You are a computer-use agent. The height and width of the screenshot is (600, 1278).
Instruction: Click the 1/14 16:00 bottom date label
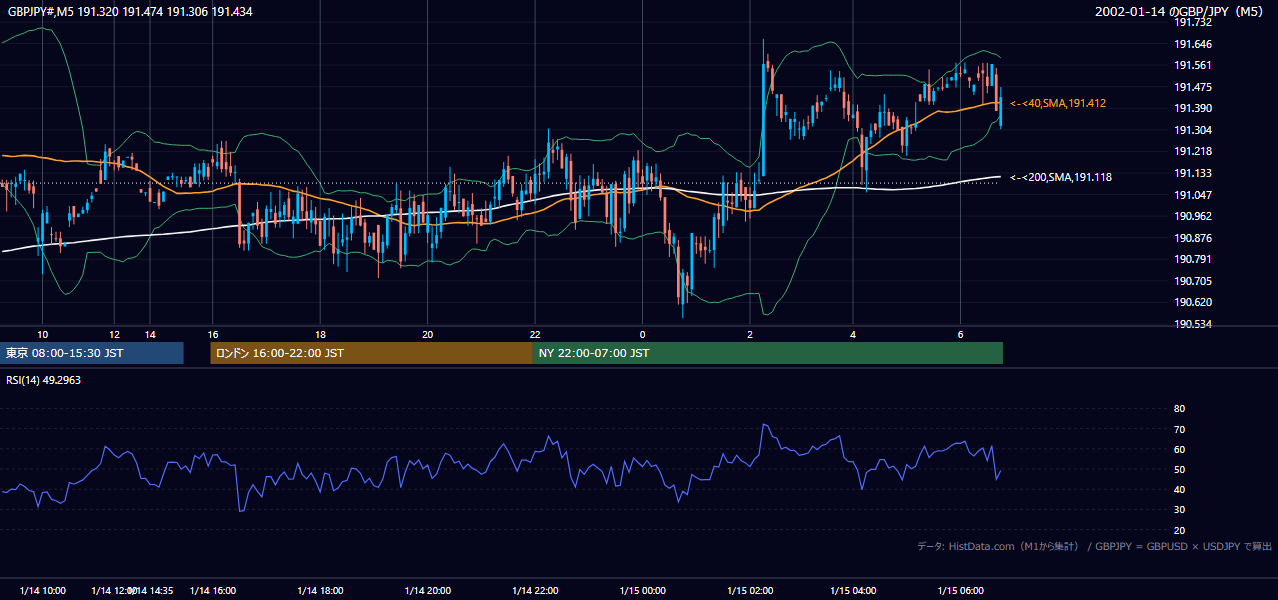(x=213, y=591)
